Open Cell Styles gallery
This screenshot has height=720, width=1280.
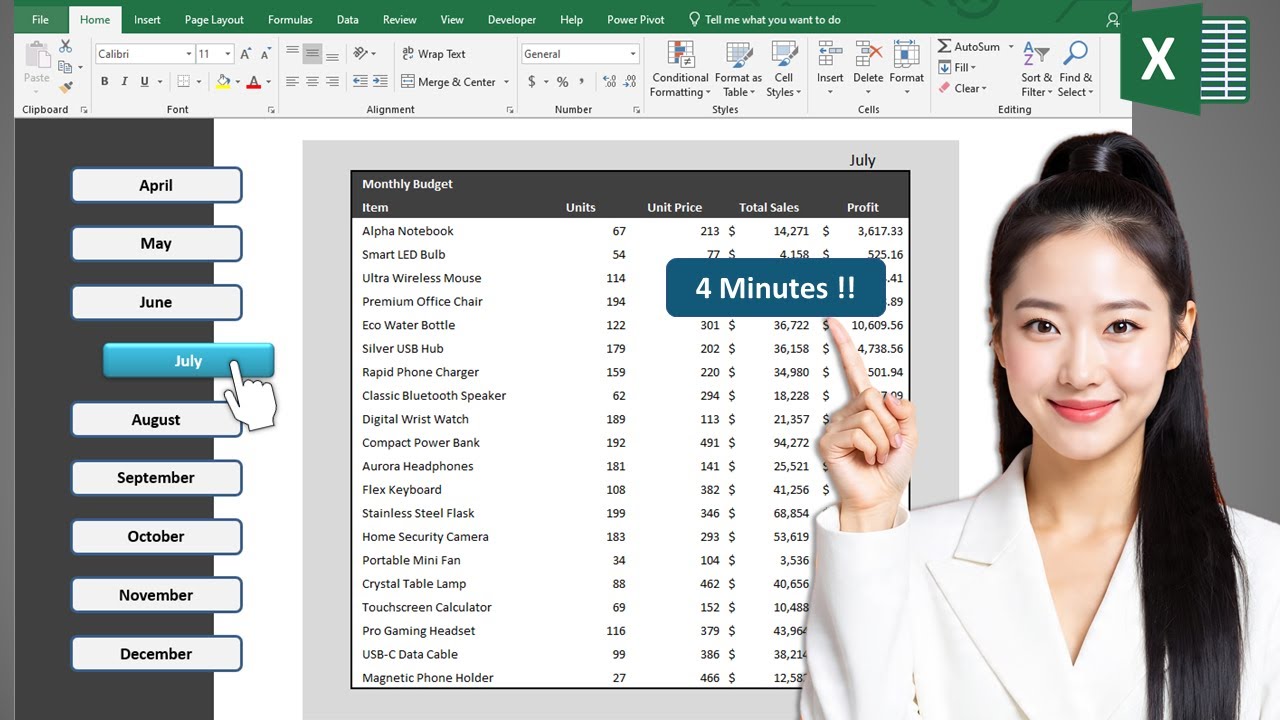[x=784, y=69]
